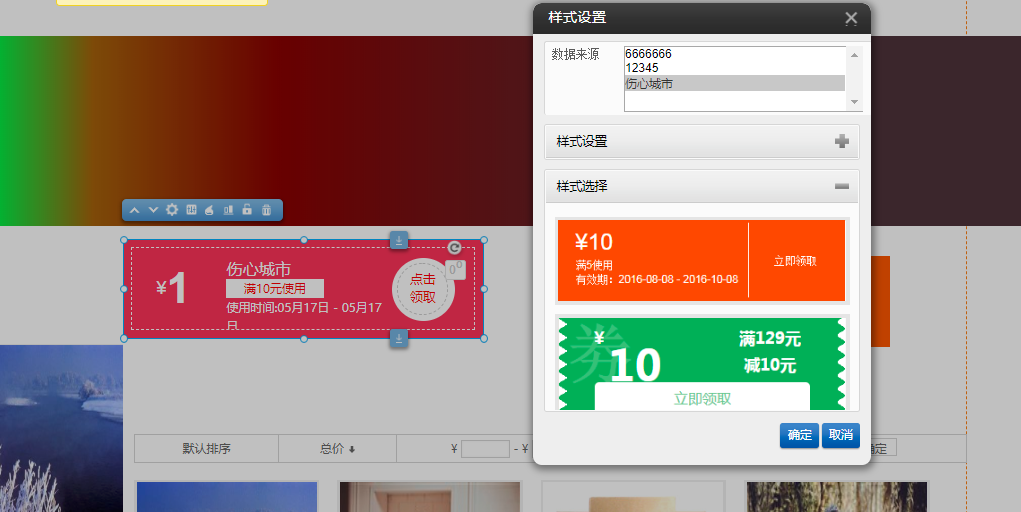
Task: Toggle the unlock padlock icon in the widget toolbar
Action: pyautogui.click(x=247, y=210)
